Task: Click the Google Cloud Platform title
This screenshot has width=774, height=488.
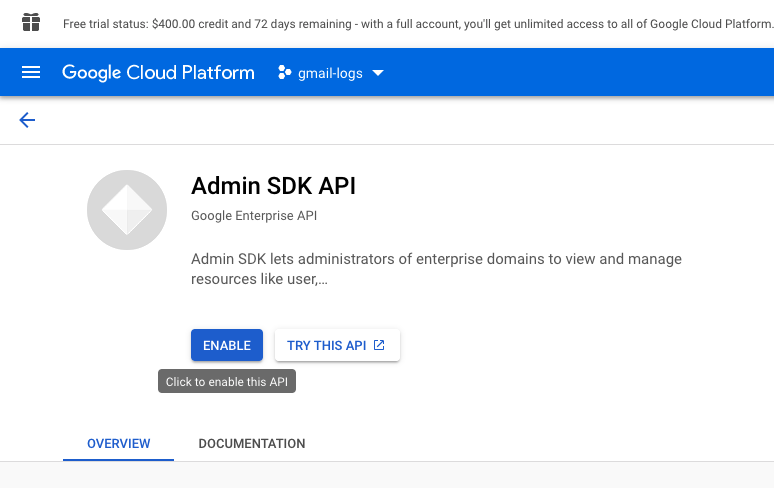Action: coord(158,73)
